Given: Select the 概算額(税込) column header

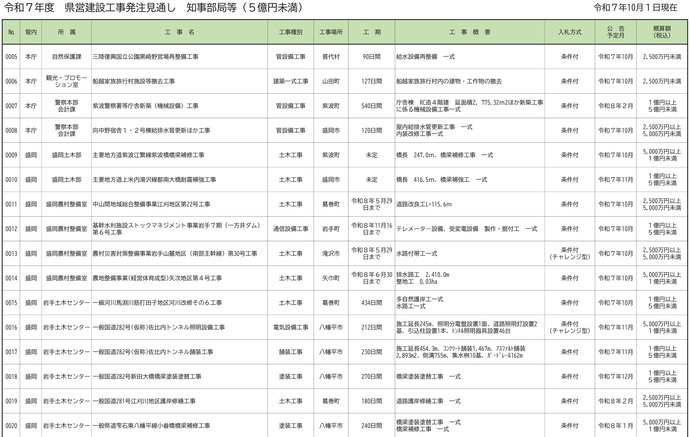Looking at the screenshot, I should (x=660, y=33).
